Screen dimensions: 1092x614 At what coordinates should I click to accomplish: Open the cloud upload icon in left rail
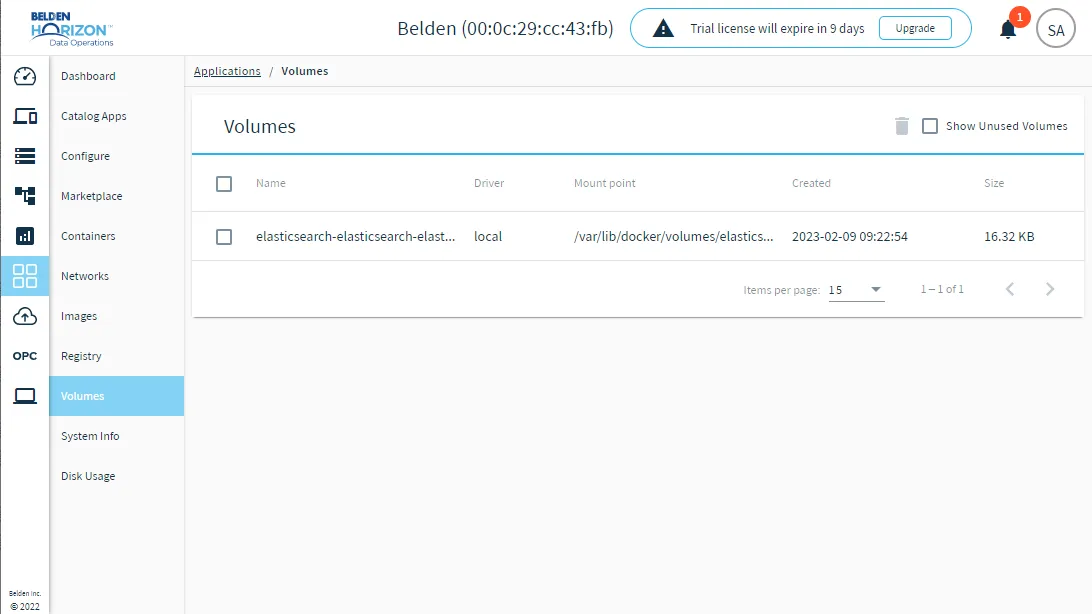[x=25, y=316]
